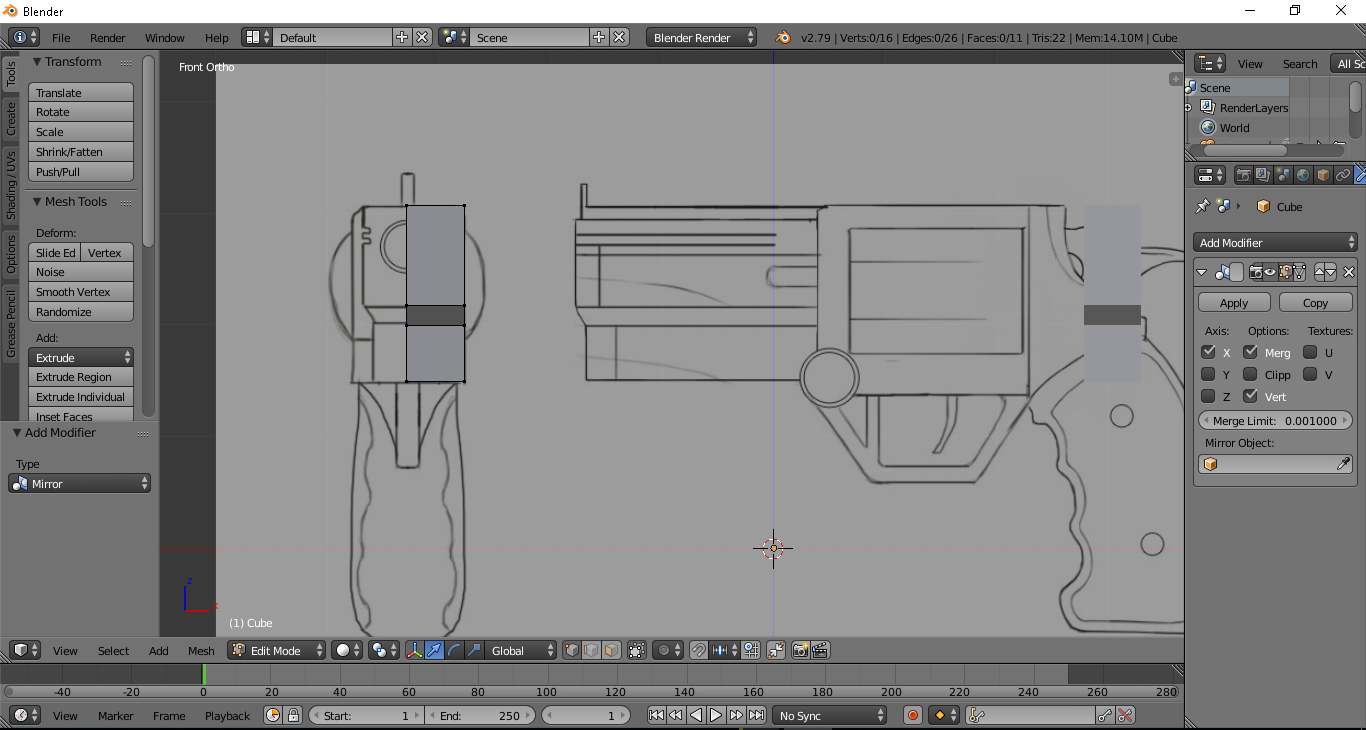Delete the Mirror modifier with the X icon
The width and height of the screenshot is (1366, 730).
tap(1348, 271)
